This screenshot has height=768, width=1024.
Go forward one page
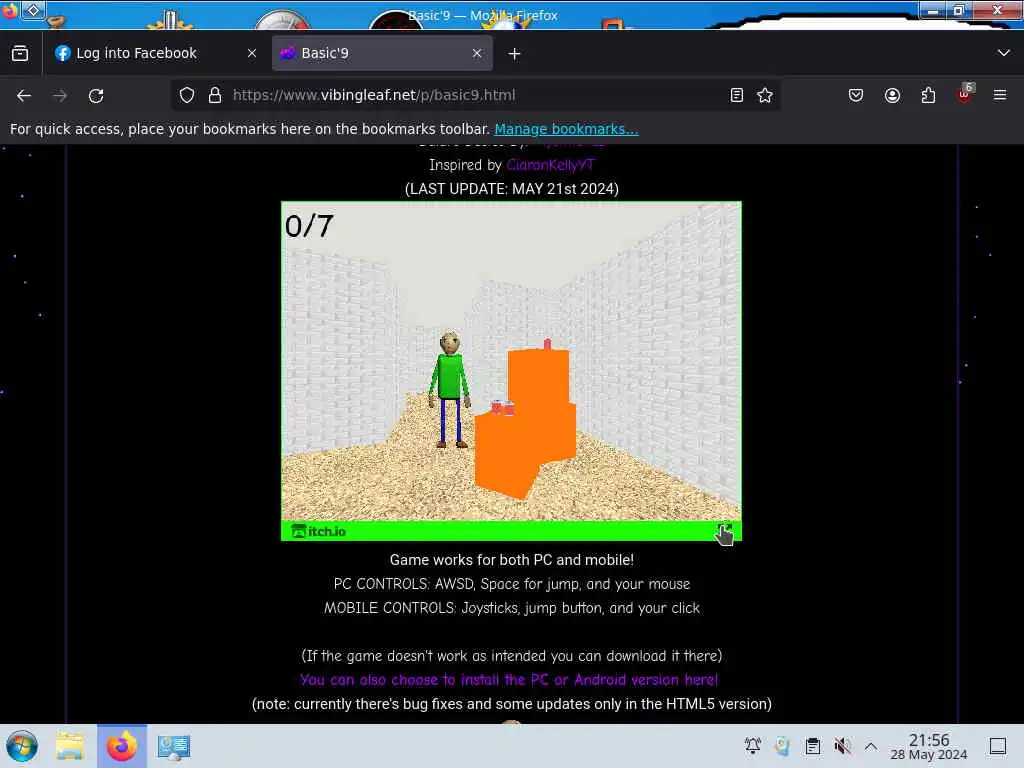60,95
